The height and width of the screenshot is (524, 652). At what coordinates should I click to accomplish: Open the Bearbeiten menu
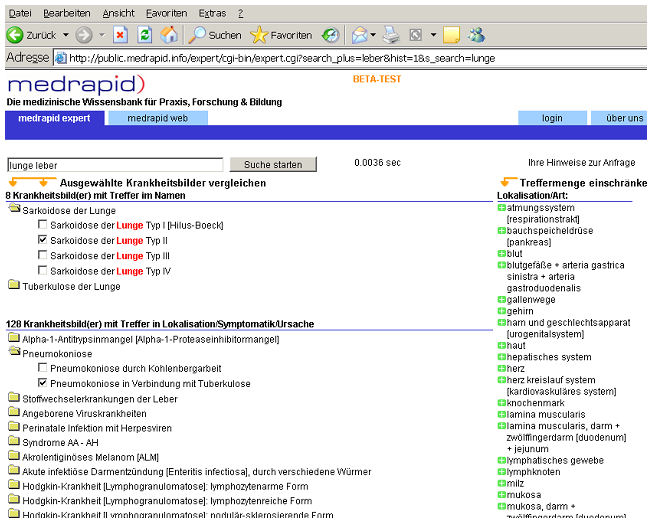(x=67, y=13)
